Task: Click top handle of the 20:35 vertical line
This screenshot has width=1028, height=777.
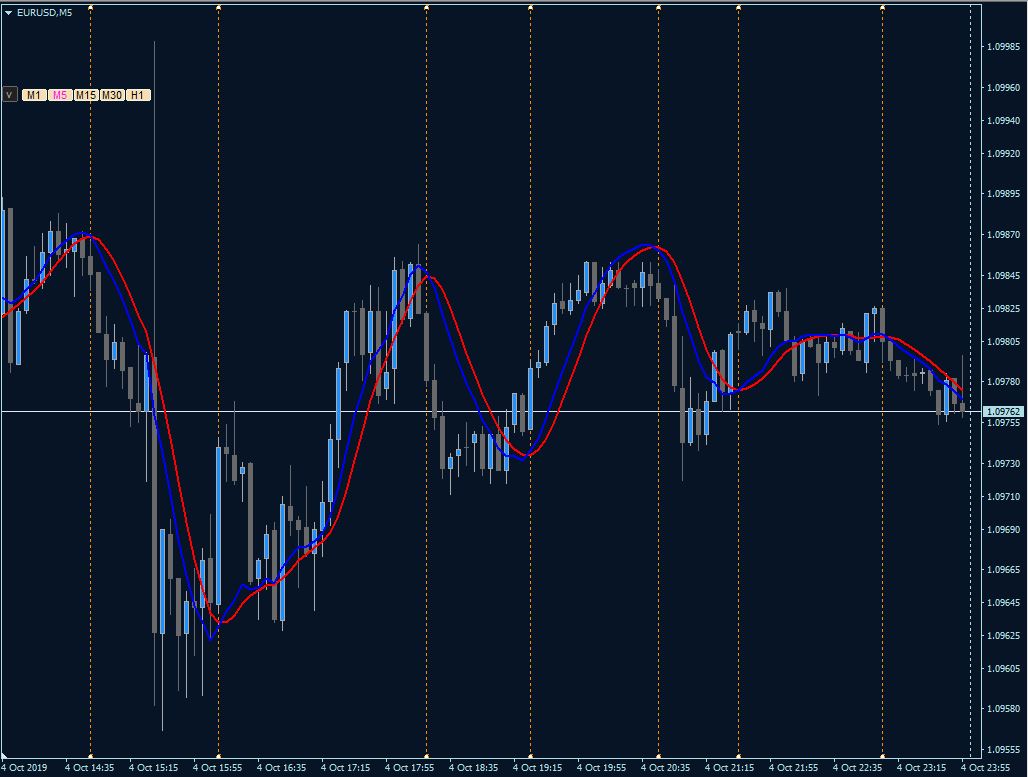Action: pyautogui.click(x=658, y=7)
